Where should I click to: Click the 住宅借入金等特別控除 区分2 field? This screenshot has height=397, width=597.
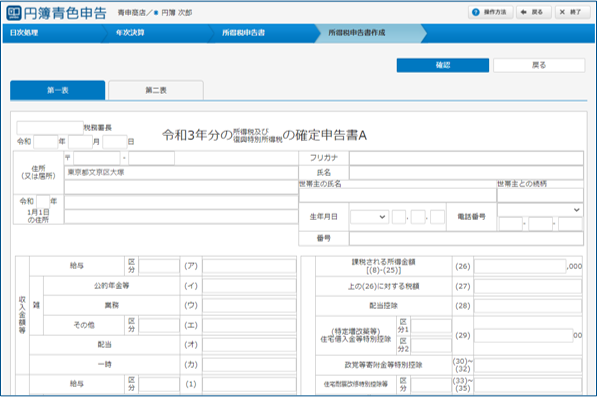click(x=431, y=345)
